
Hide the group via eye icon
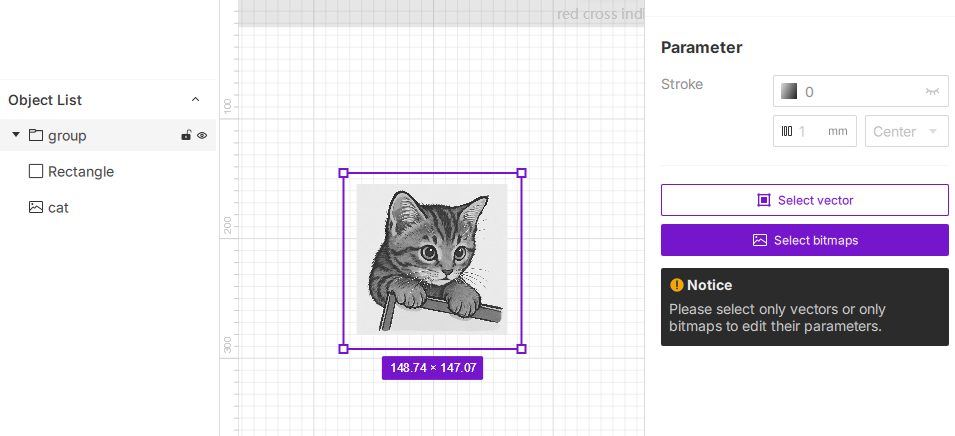tap(202, 135)
